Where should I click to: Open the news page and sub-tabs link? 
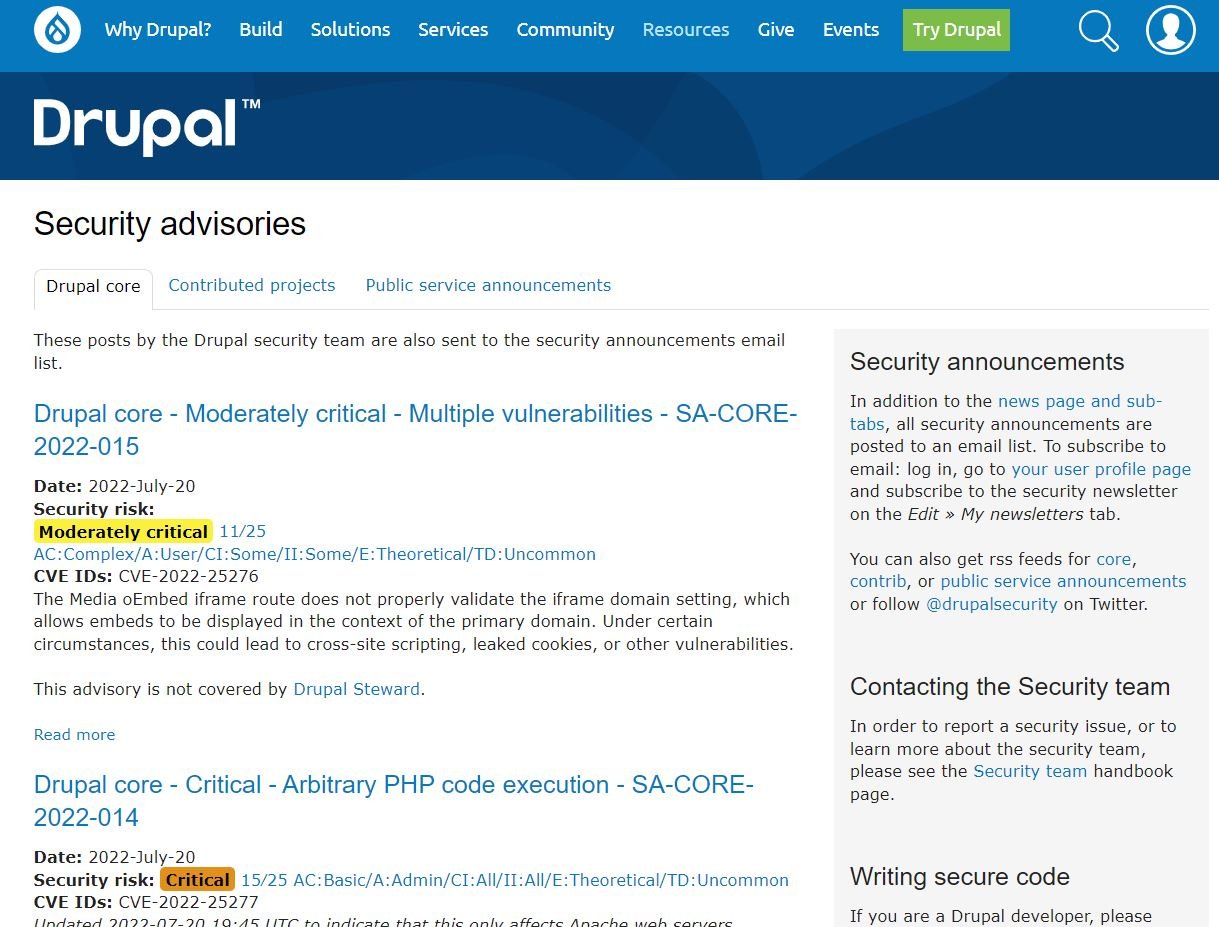click(1006, 412)
